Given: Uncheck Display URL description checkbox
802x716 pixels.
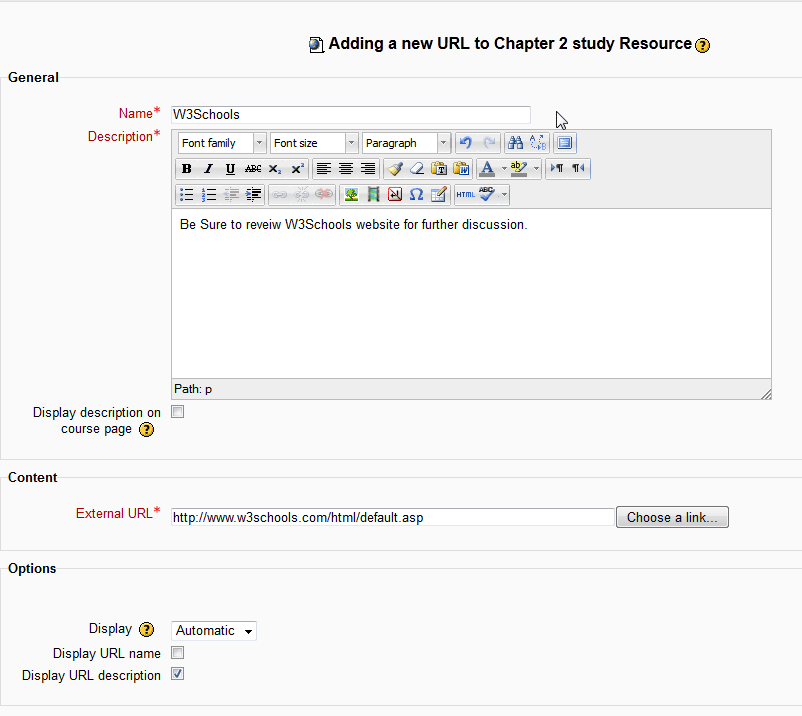Looking at the screenshot, I should tap(177, 674).
